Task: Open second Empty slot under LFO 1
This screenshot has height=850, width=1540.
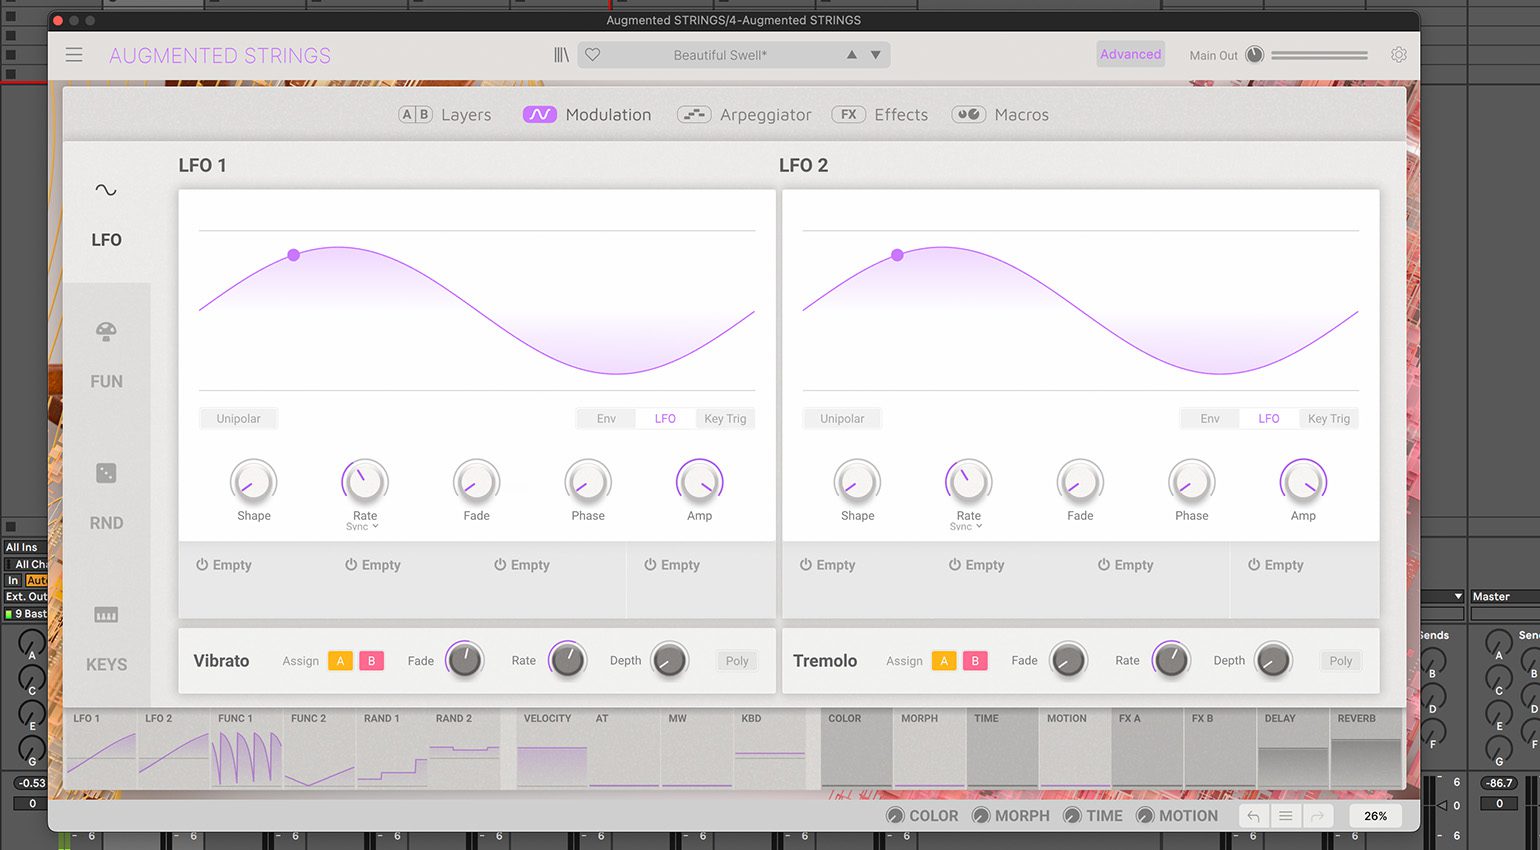Action: tap(373, 565)
